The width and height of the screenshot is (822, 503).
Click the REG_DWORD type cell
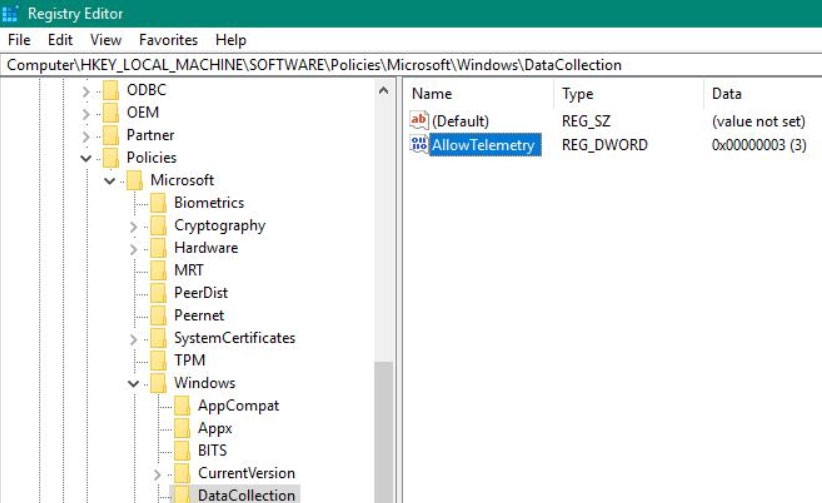click(x=604, y=145)
